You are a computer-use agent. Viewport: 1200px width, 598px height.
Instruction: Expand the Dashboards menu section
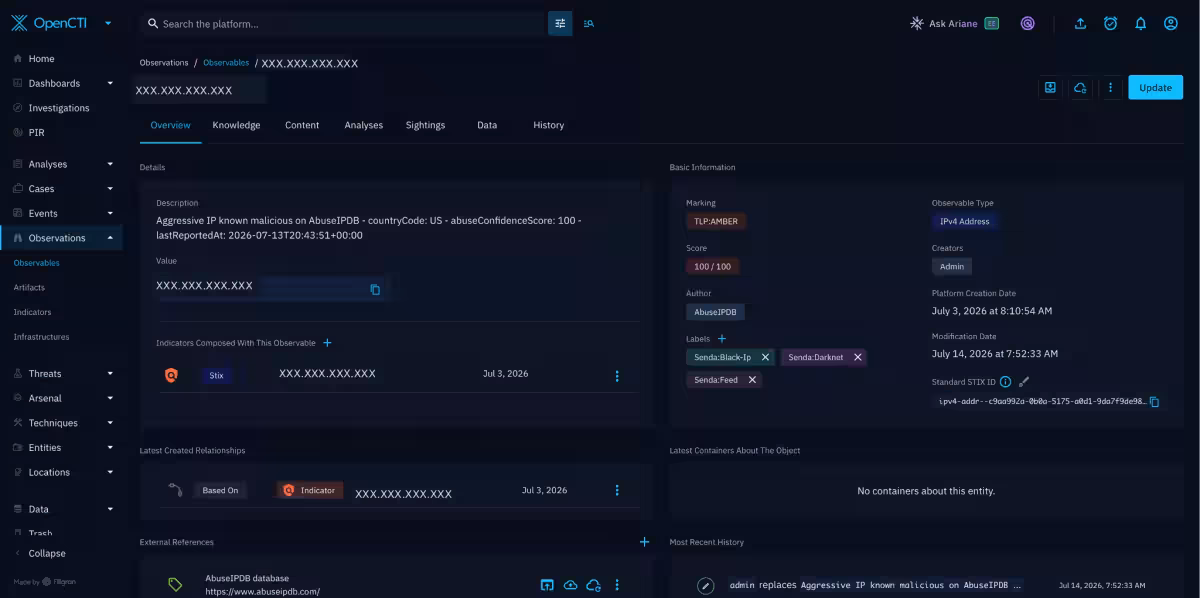click(x=110, y=83)
